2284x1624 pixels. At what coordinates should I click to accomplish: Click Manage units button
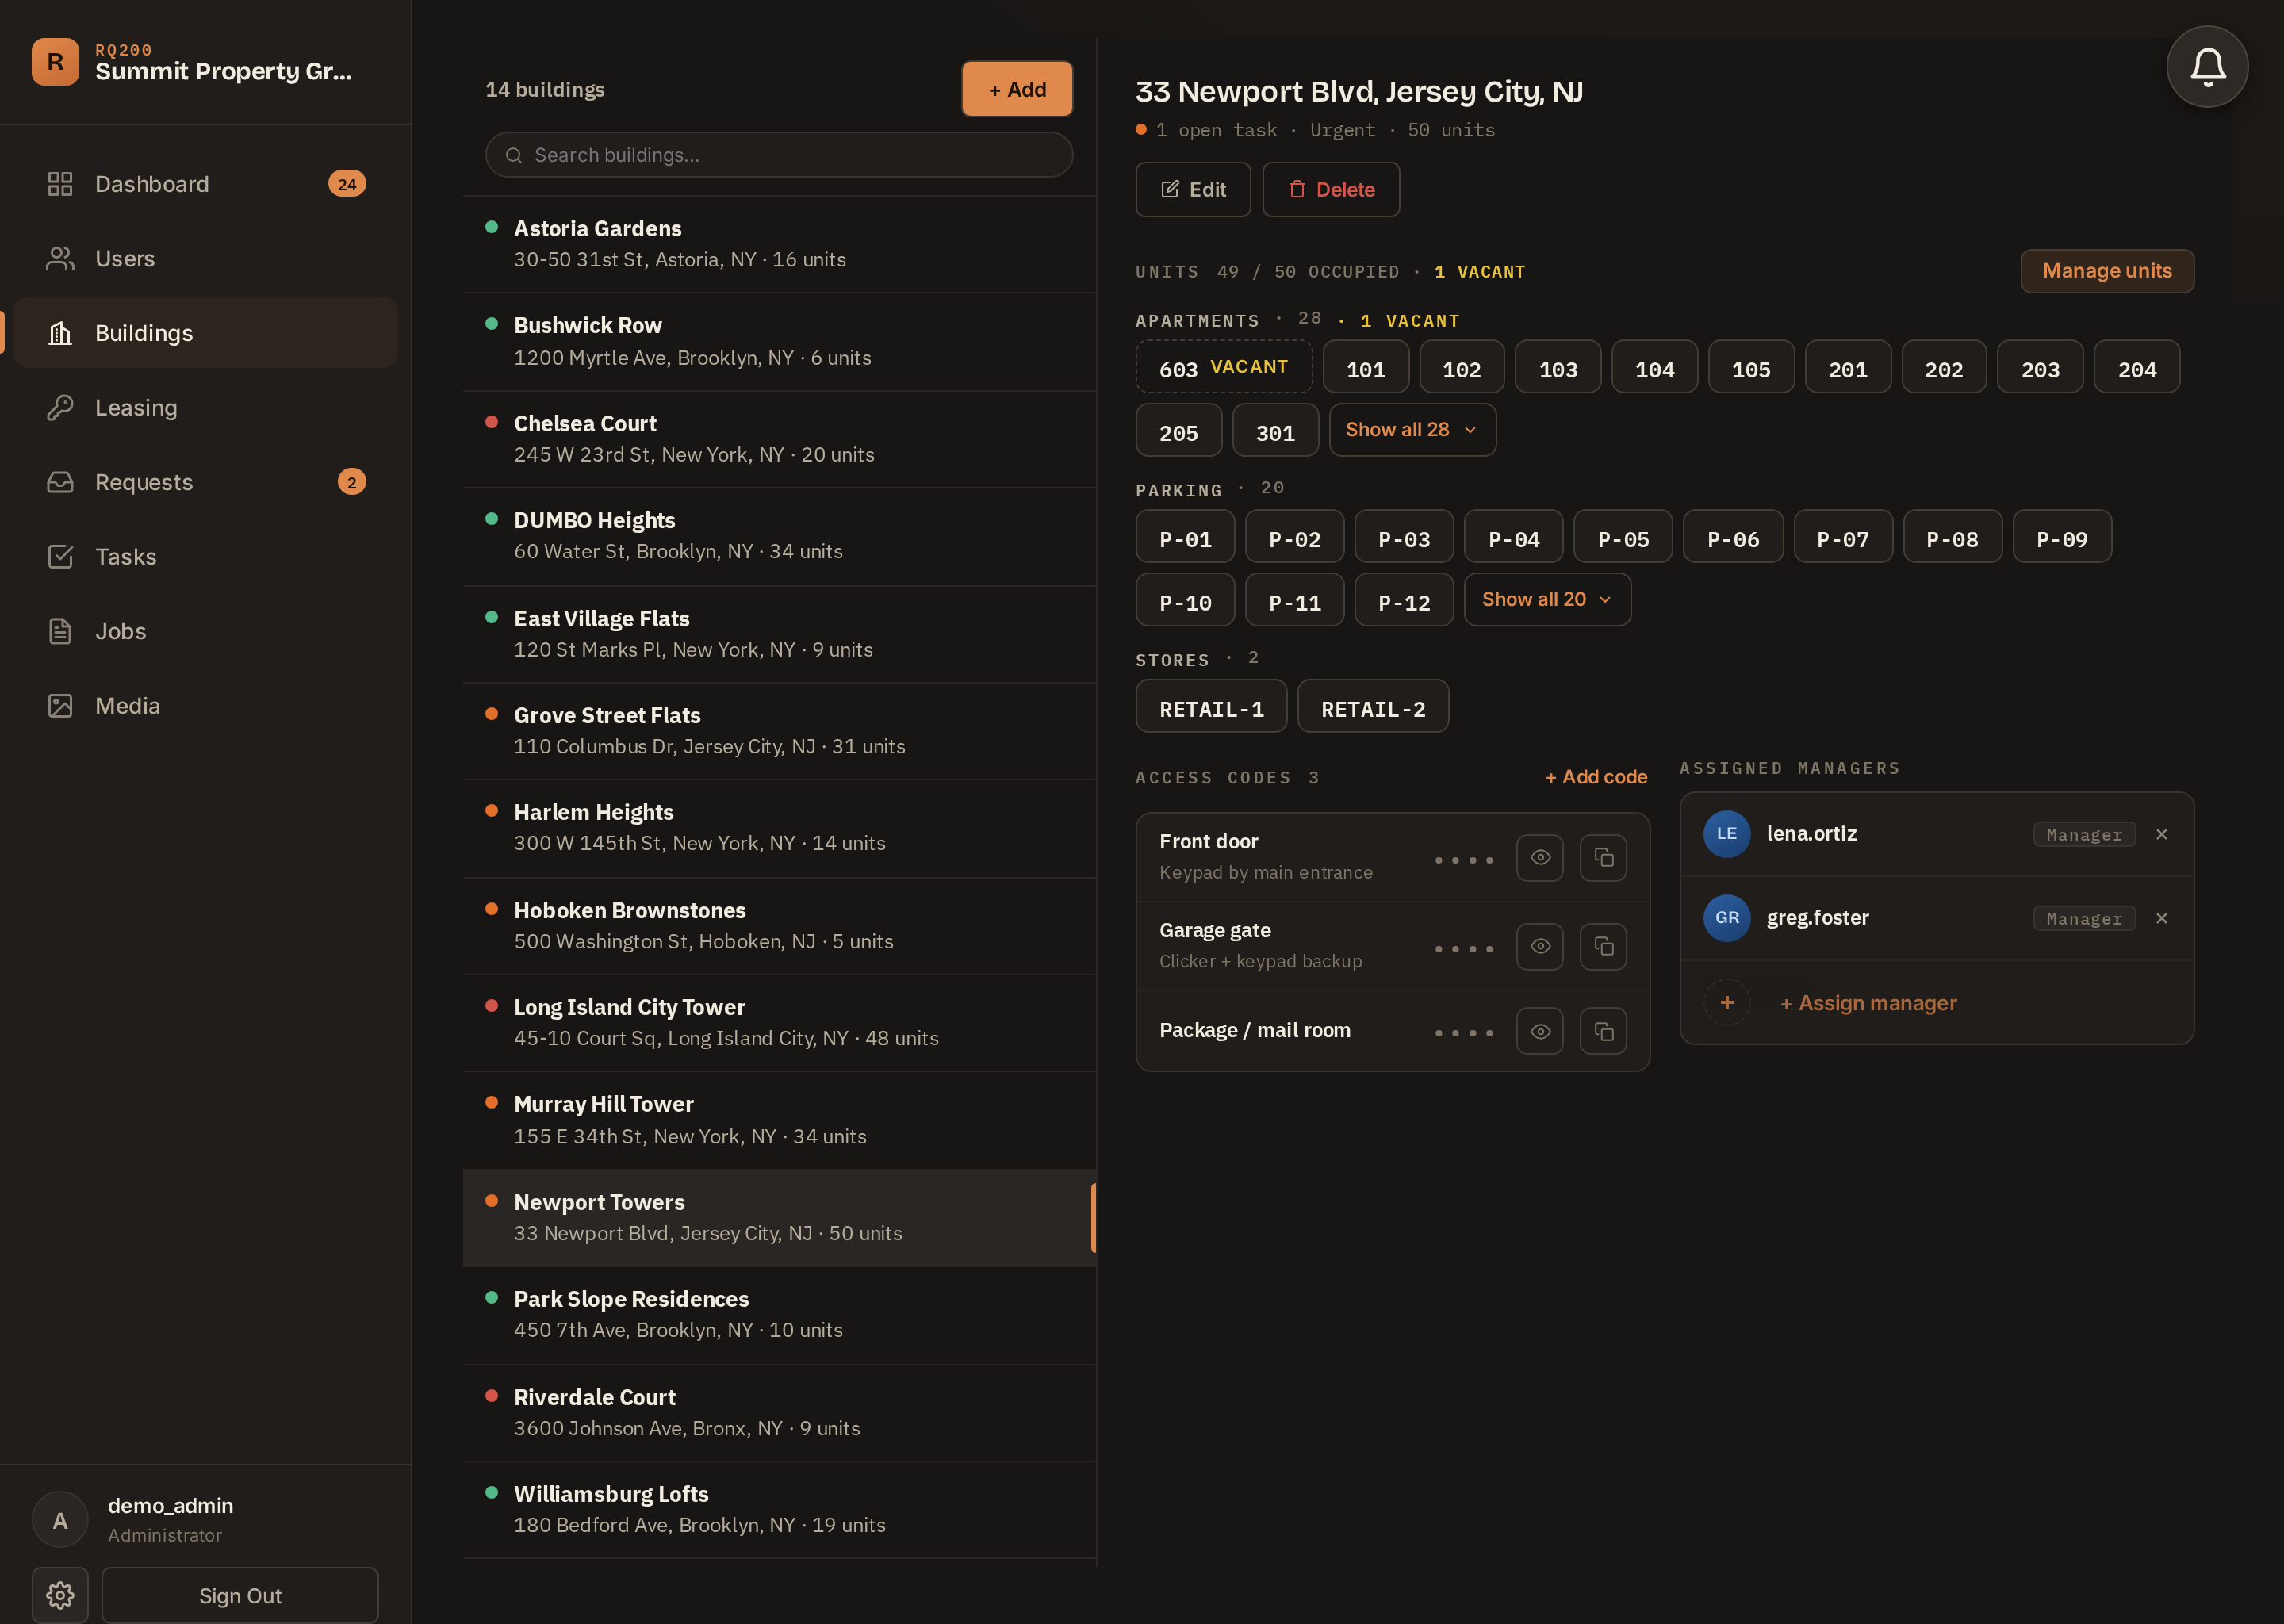click(x=2107, y=271)
